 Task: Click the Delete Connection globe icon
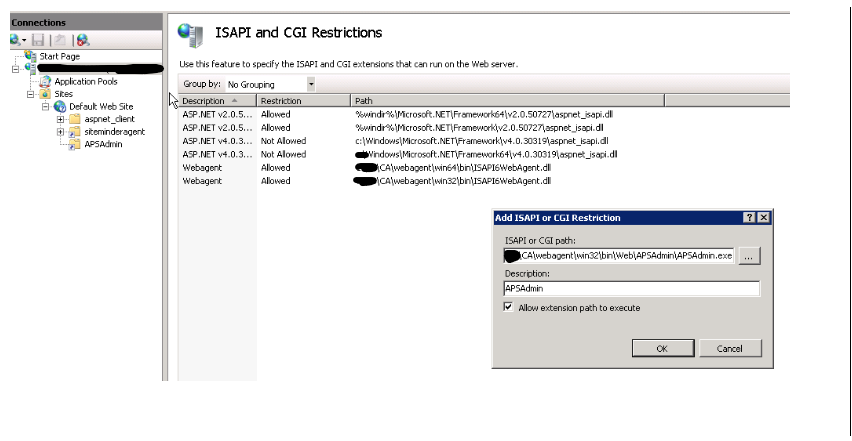point(83,40)
